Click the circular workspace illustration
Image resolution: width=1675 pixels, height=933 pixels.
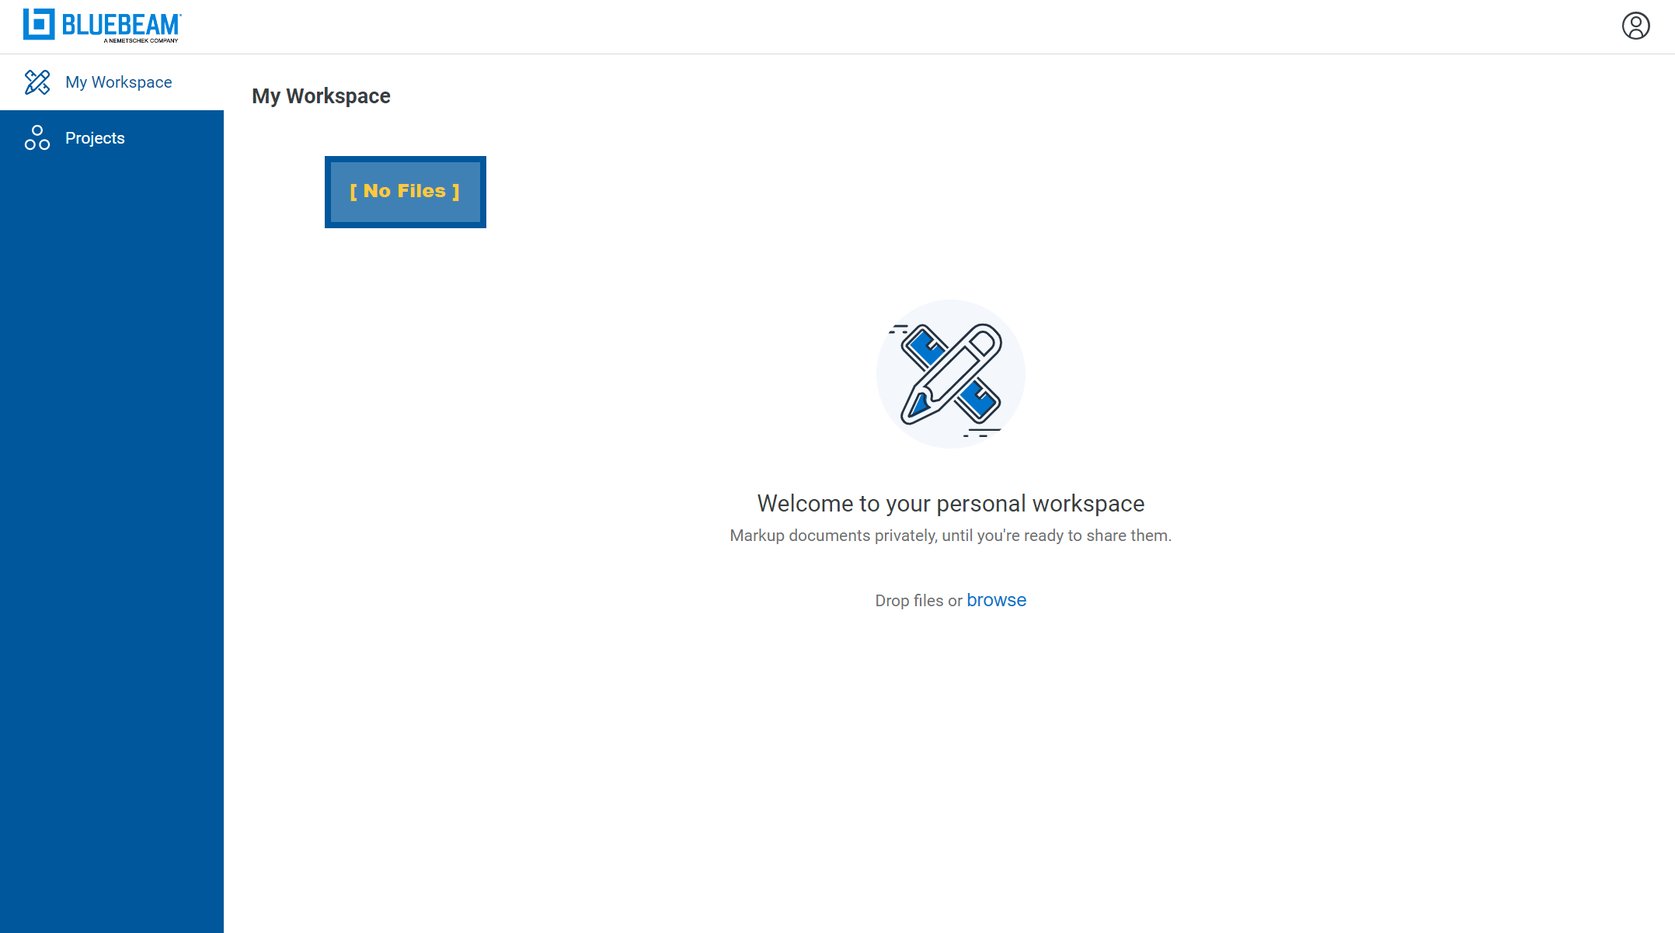coord(950,373)
